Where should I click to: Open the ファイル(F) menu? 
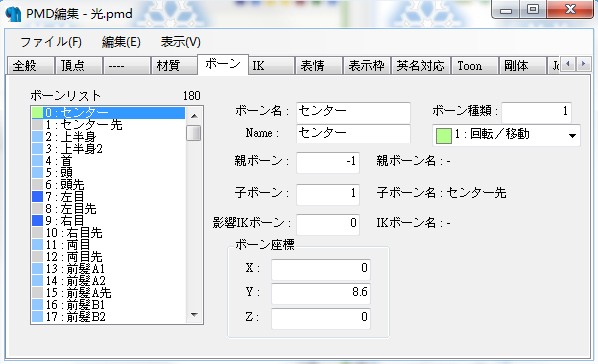coord(51,42)
